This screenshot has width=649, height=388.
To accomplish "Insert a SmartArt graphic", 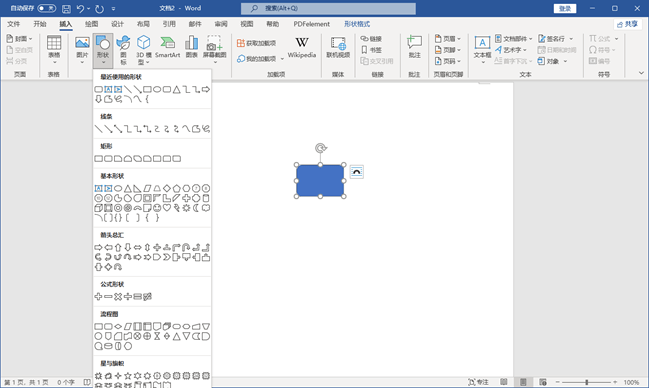I will pos(167,47).
